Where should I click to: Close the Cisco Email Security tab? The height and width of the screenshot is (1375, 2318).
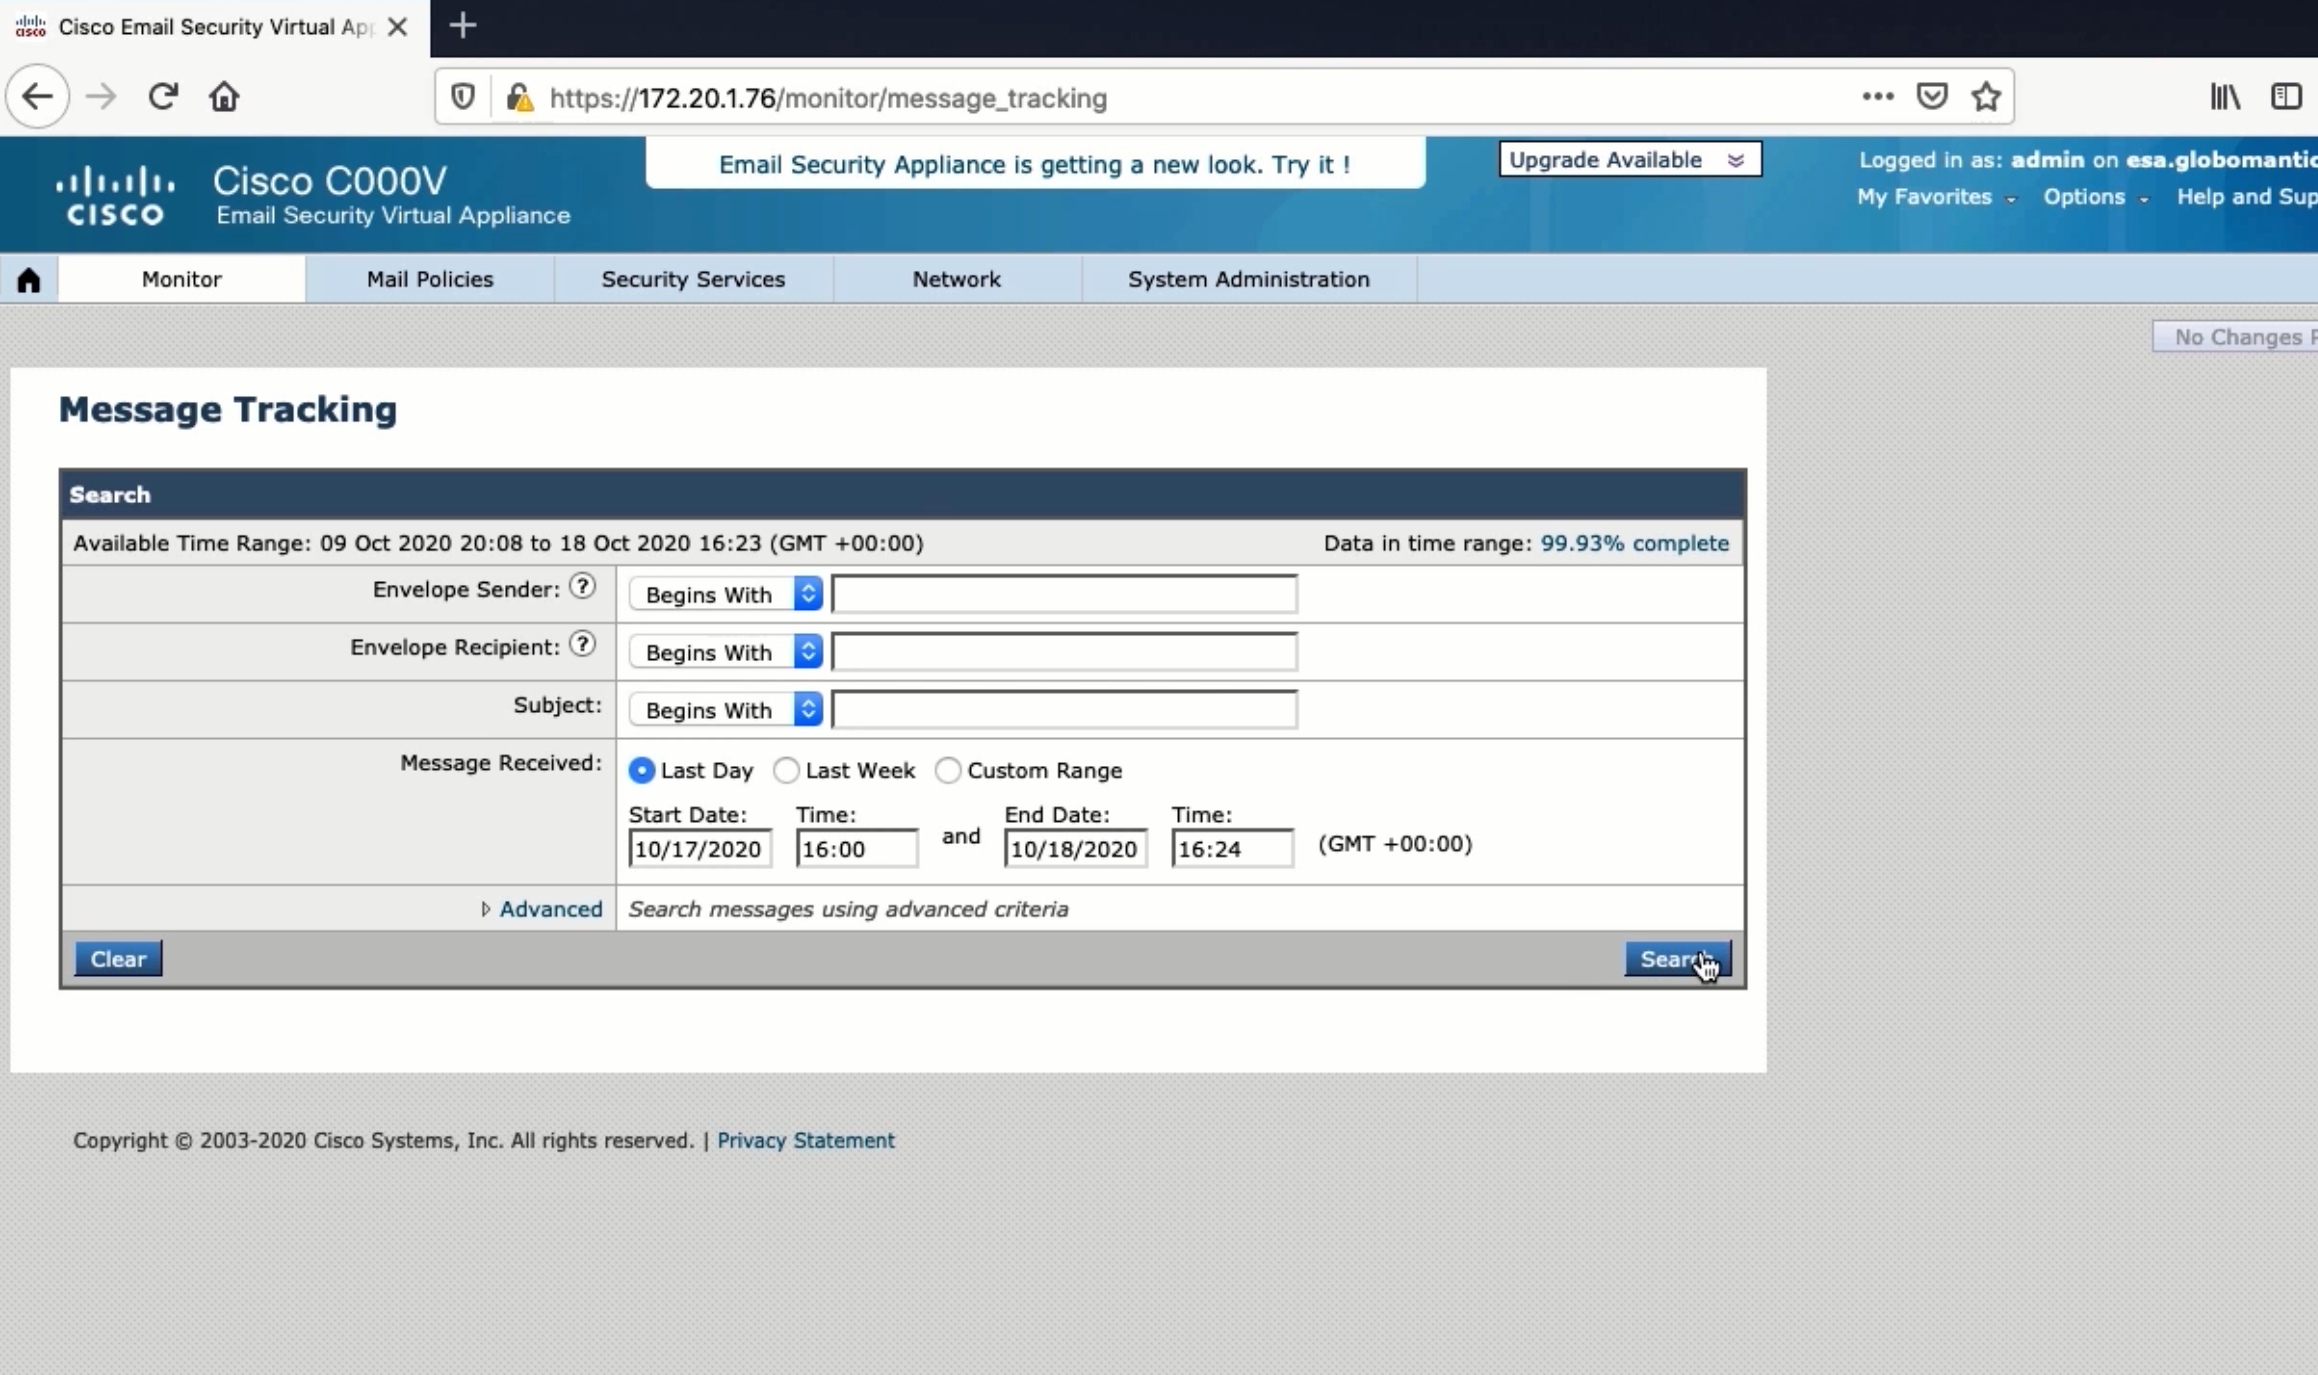397,27
